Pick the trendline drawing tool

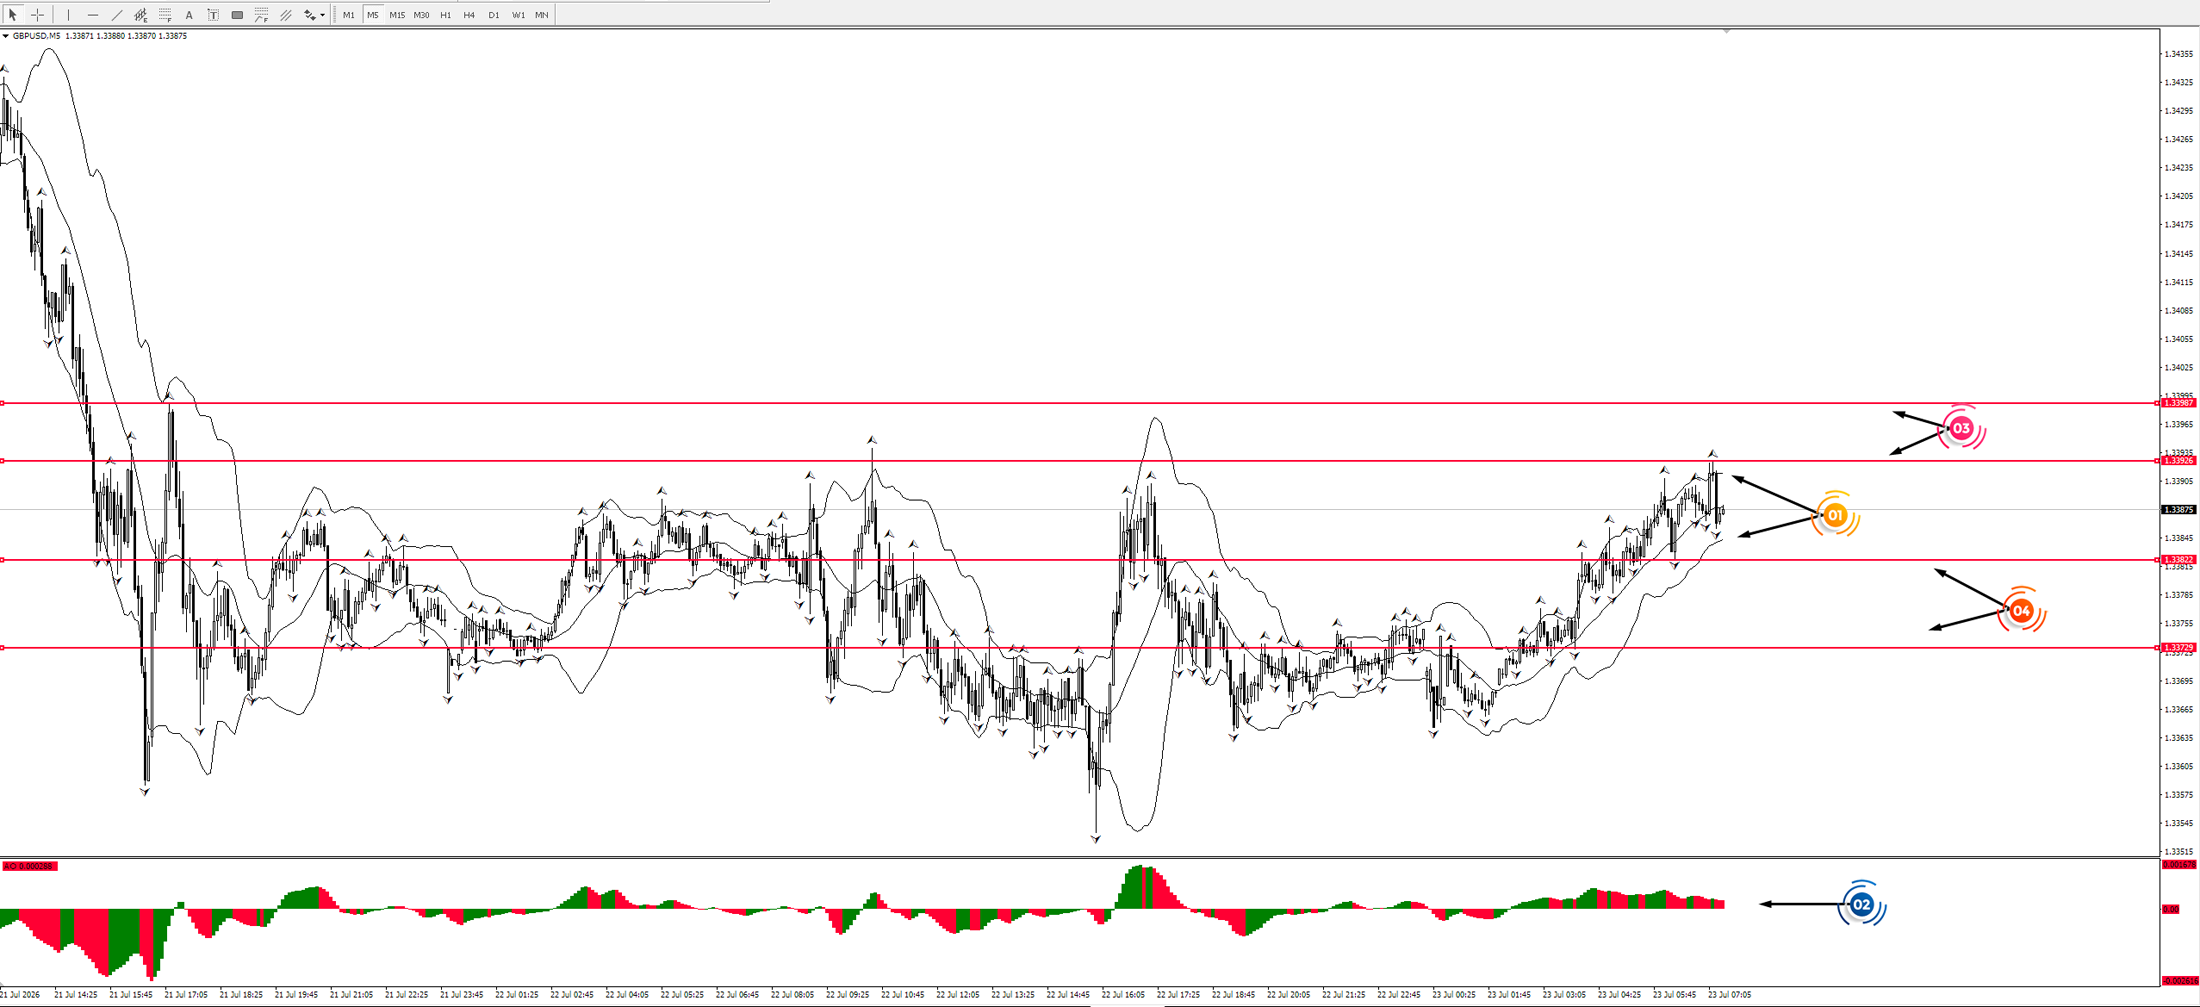coord(117,15)
